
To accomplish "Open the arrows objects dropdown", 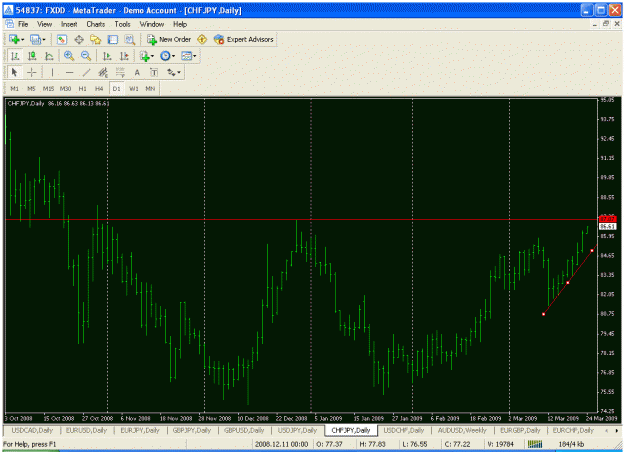I will 174,73.
